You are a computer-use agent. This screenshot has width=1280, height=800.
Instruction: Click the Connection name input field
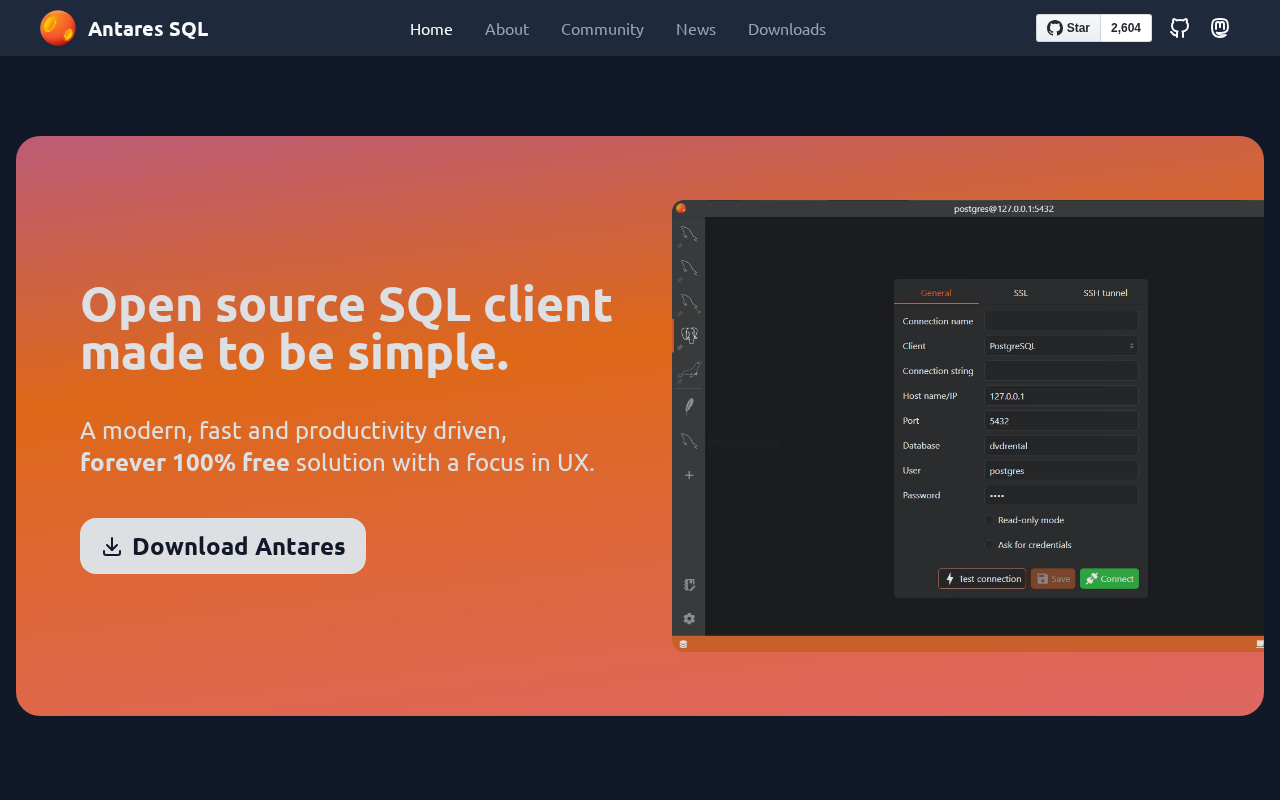[1061, 321]
